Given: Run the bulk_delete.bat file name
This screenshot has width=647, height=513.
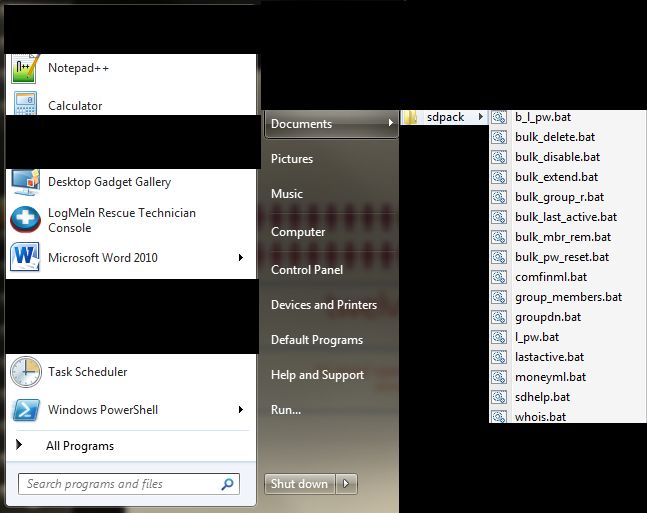Looking at the screenshot, I should tap(555, 137).
